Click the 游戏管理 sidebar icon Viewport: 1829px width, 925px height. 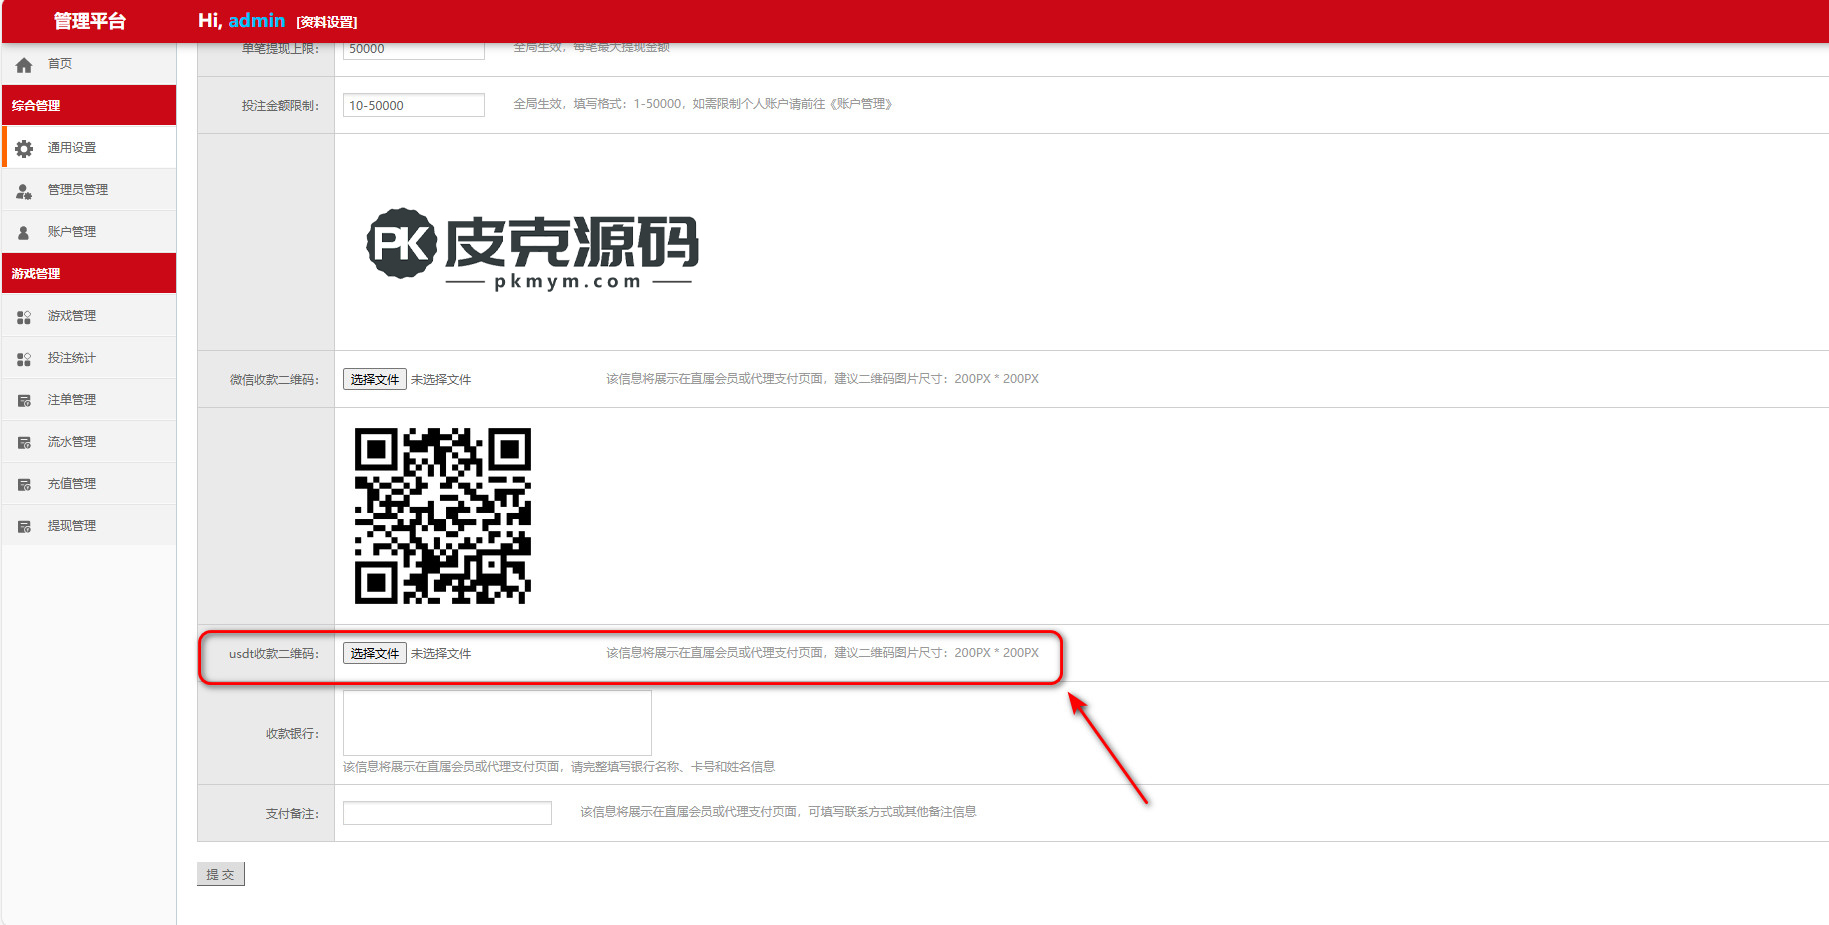pyautogui.click(x=24, y=317)
